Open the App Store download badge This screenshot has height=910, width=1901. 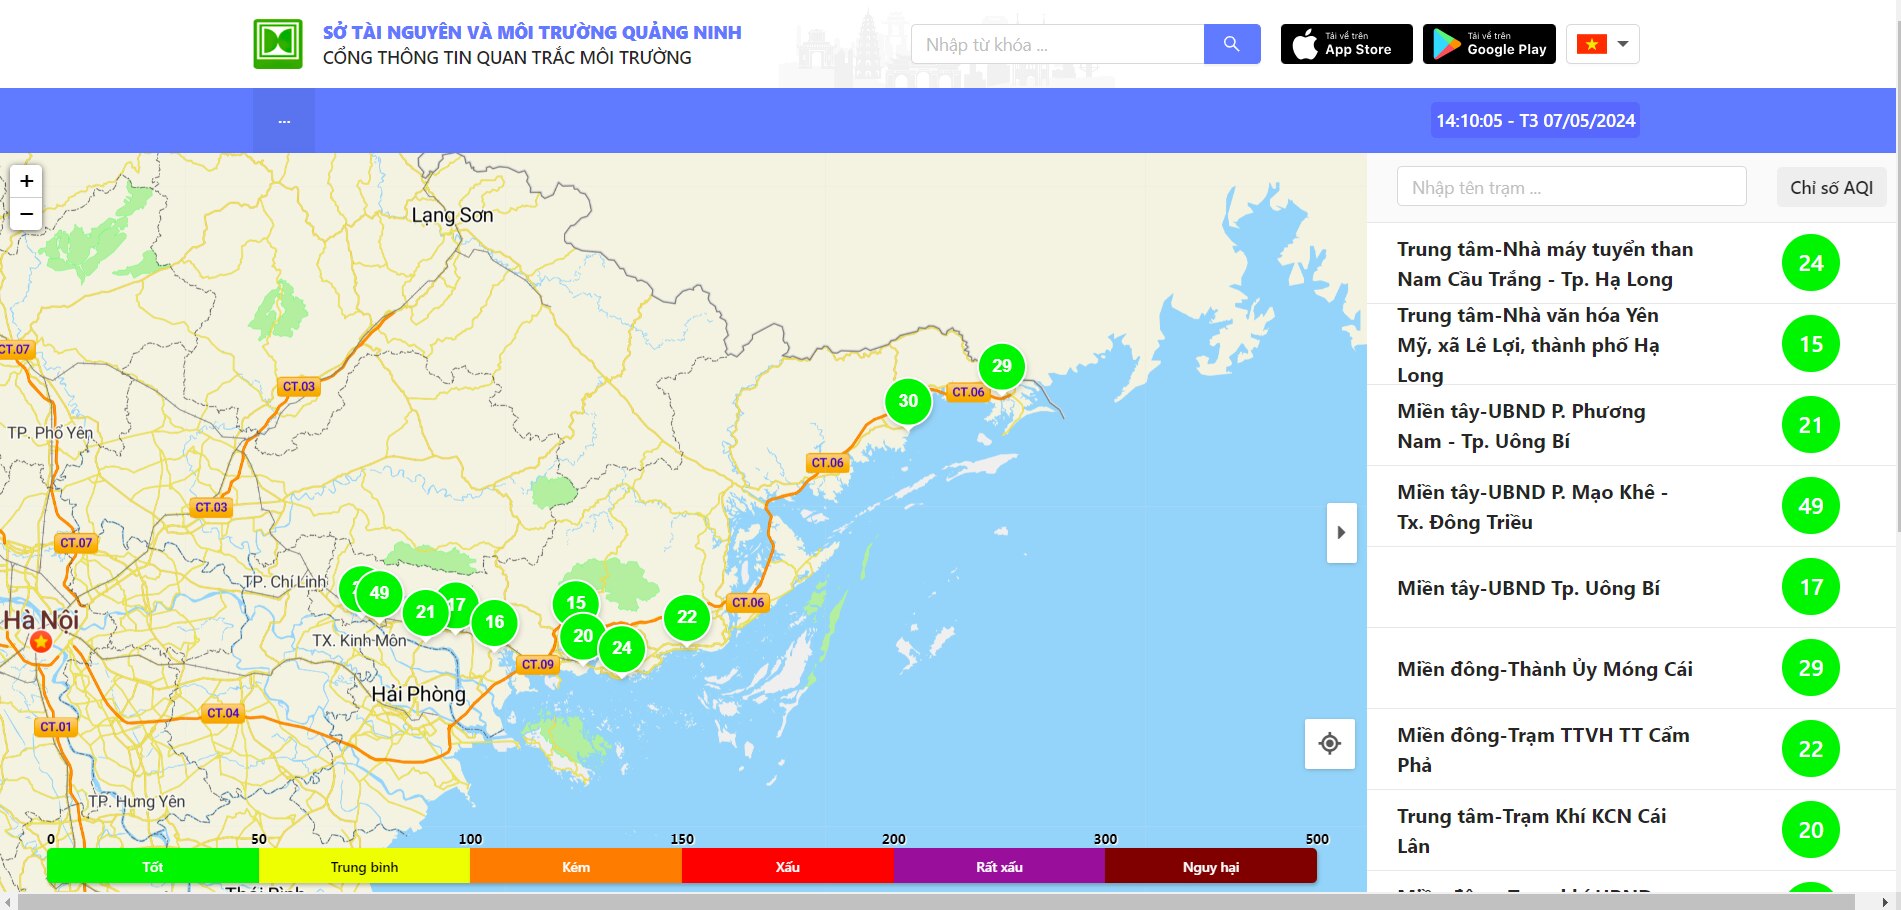[x=1346, y=44]
